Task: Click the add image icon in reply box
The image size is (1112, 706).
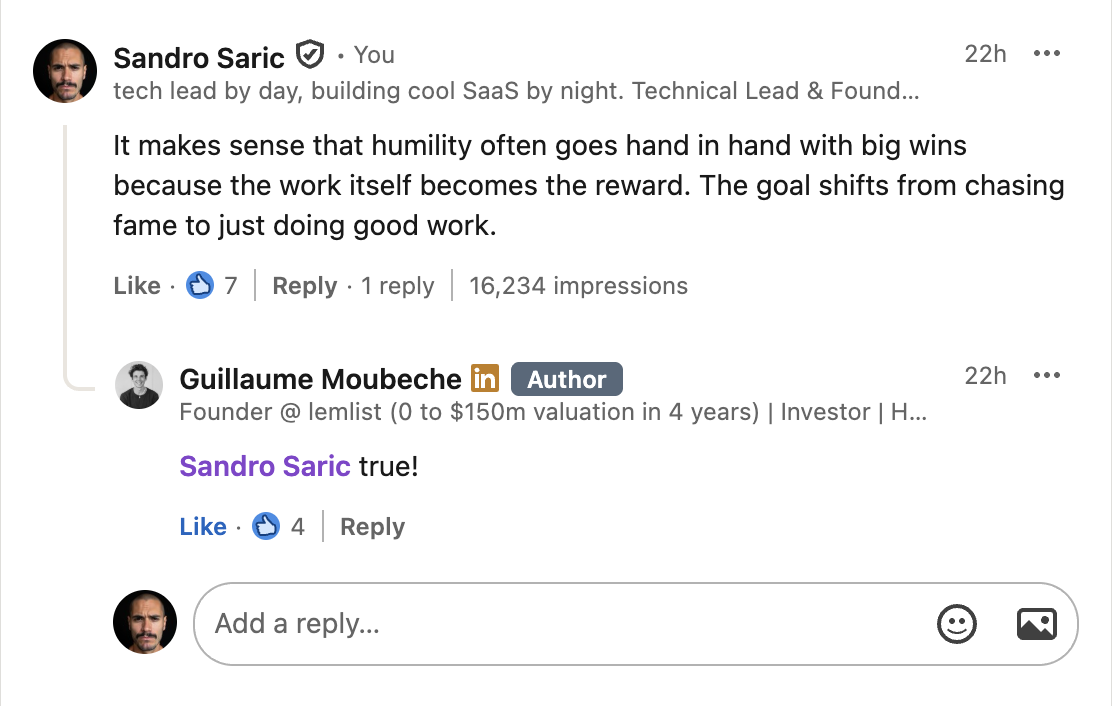Action: point(1036,624)
